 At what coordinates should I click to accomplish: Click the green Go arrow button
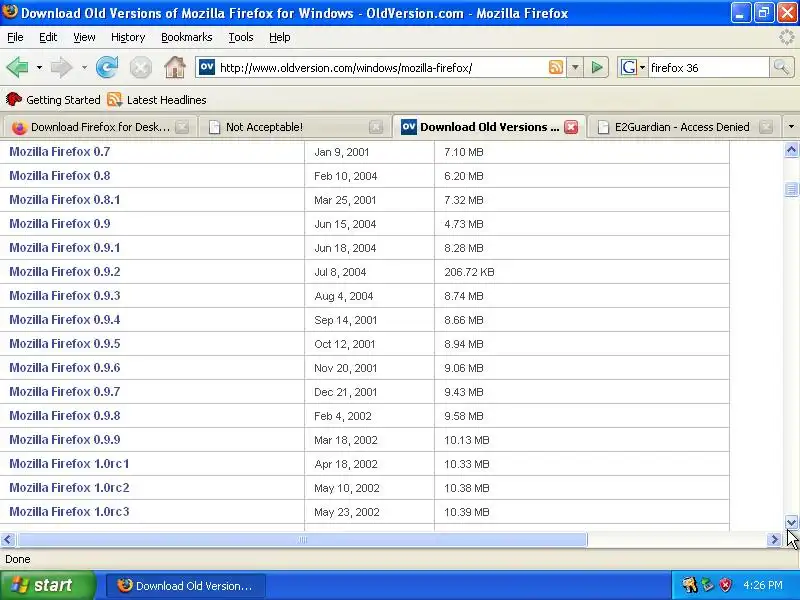tap(596, 67)
